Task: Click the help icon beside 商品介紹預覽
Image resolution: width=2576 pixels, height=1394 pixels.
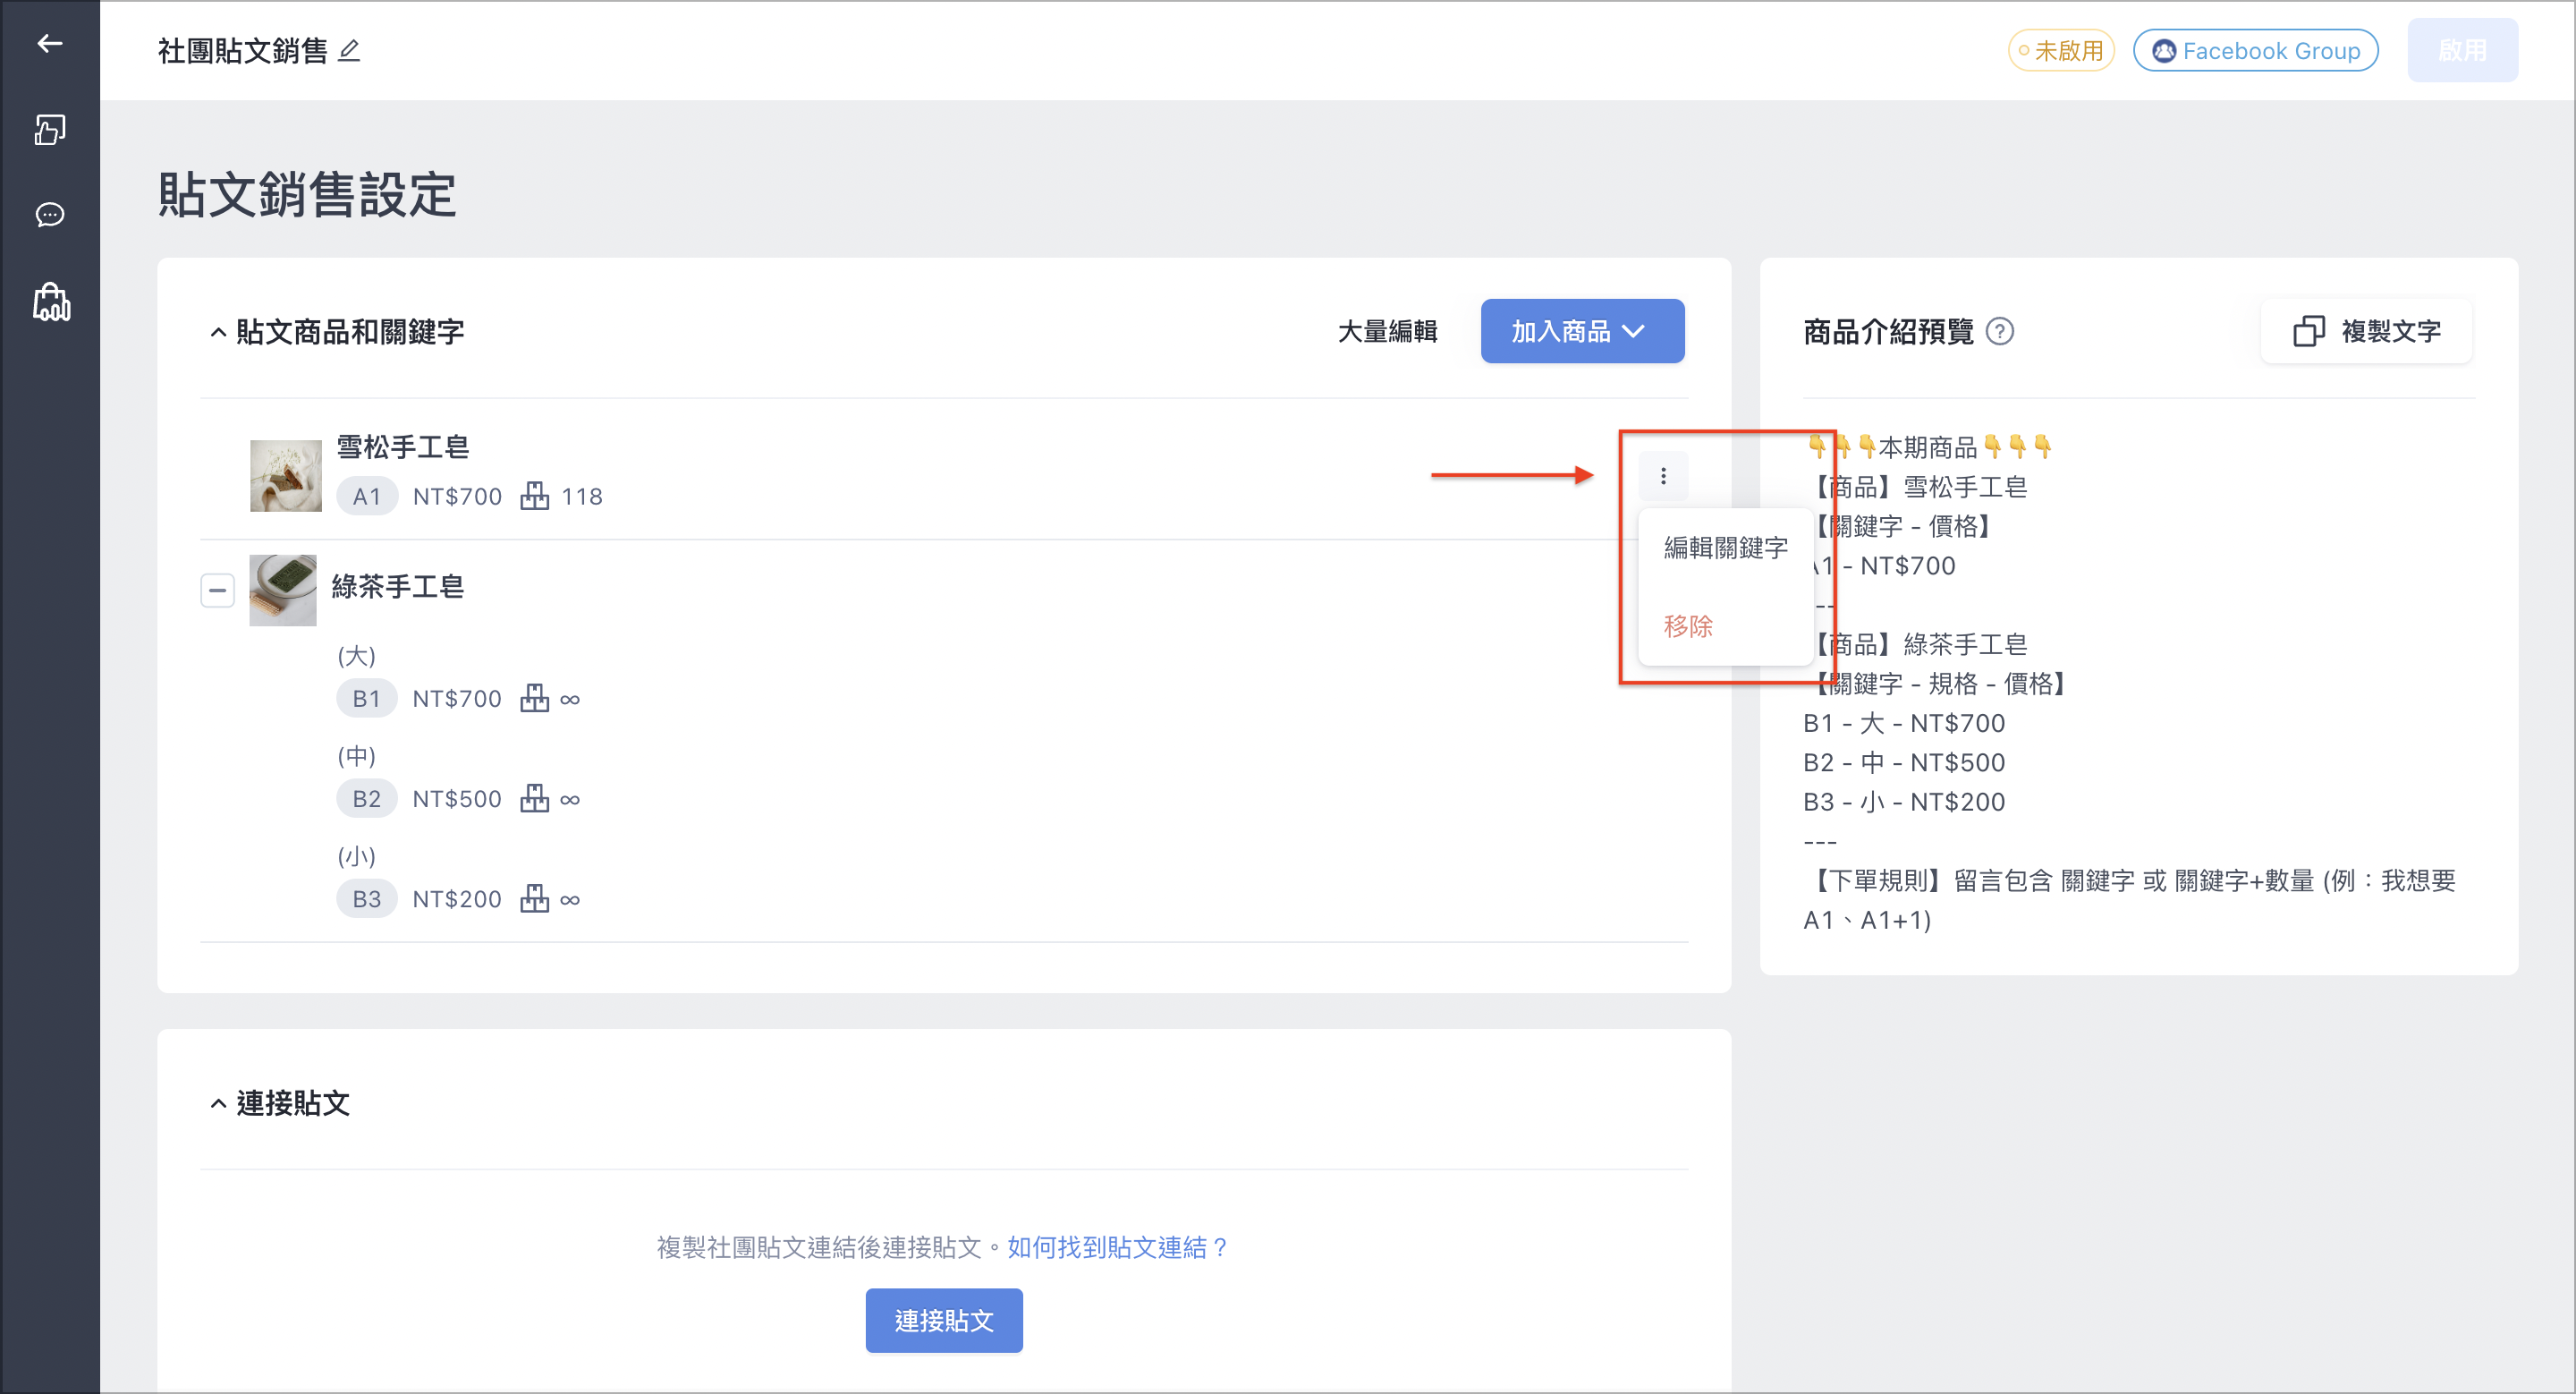Action: (x=1999, y=331)
